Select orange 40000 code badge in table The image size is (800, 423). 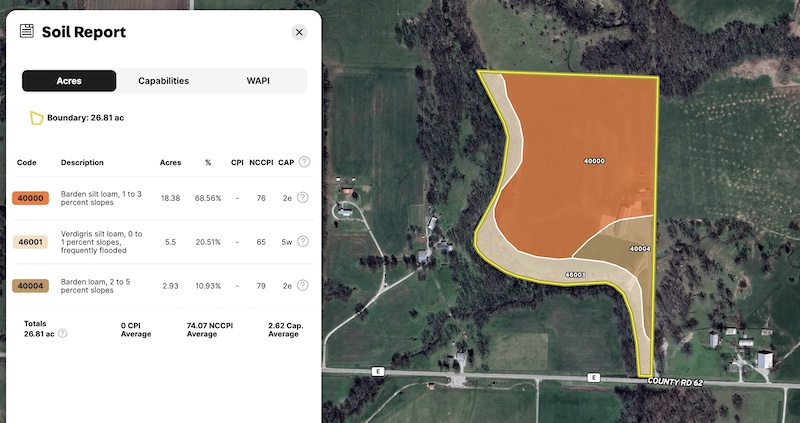(x=30, y=198)
